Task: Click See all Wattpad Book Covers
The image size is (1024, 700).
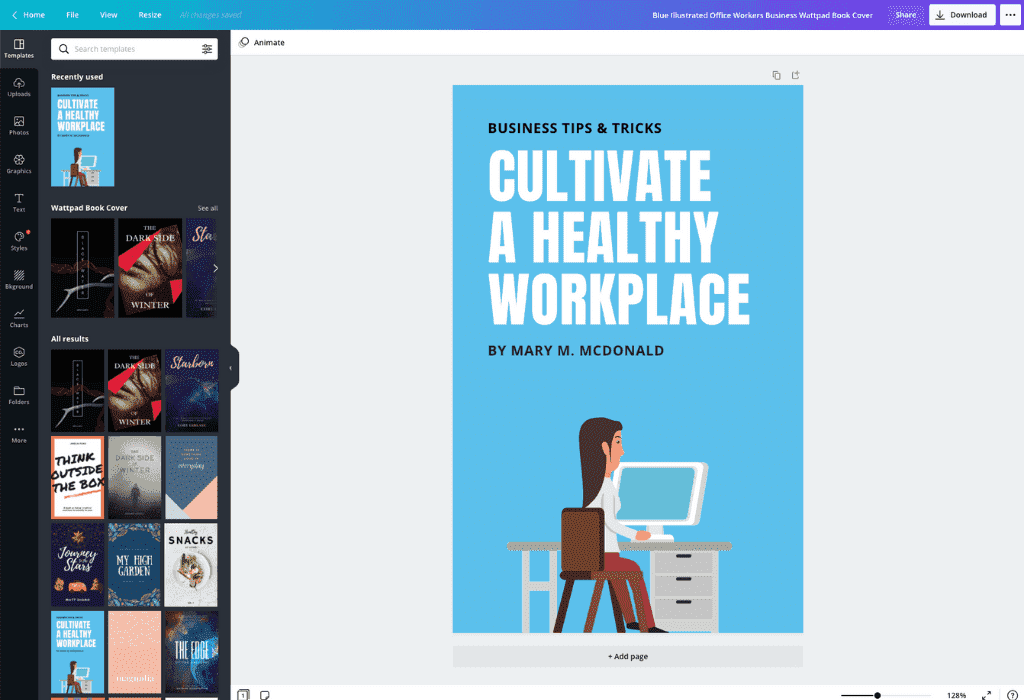Action: tap(208, 208)
